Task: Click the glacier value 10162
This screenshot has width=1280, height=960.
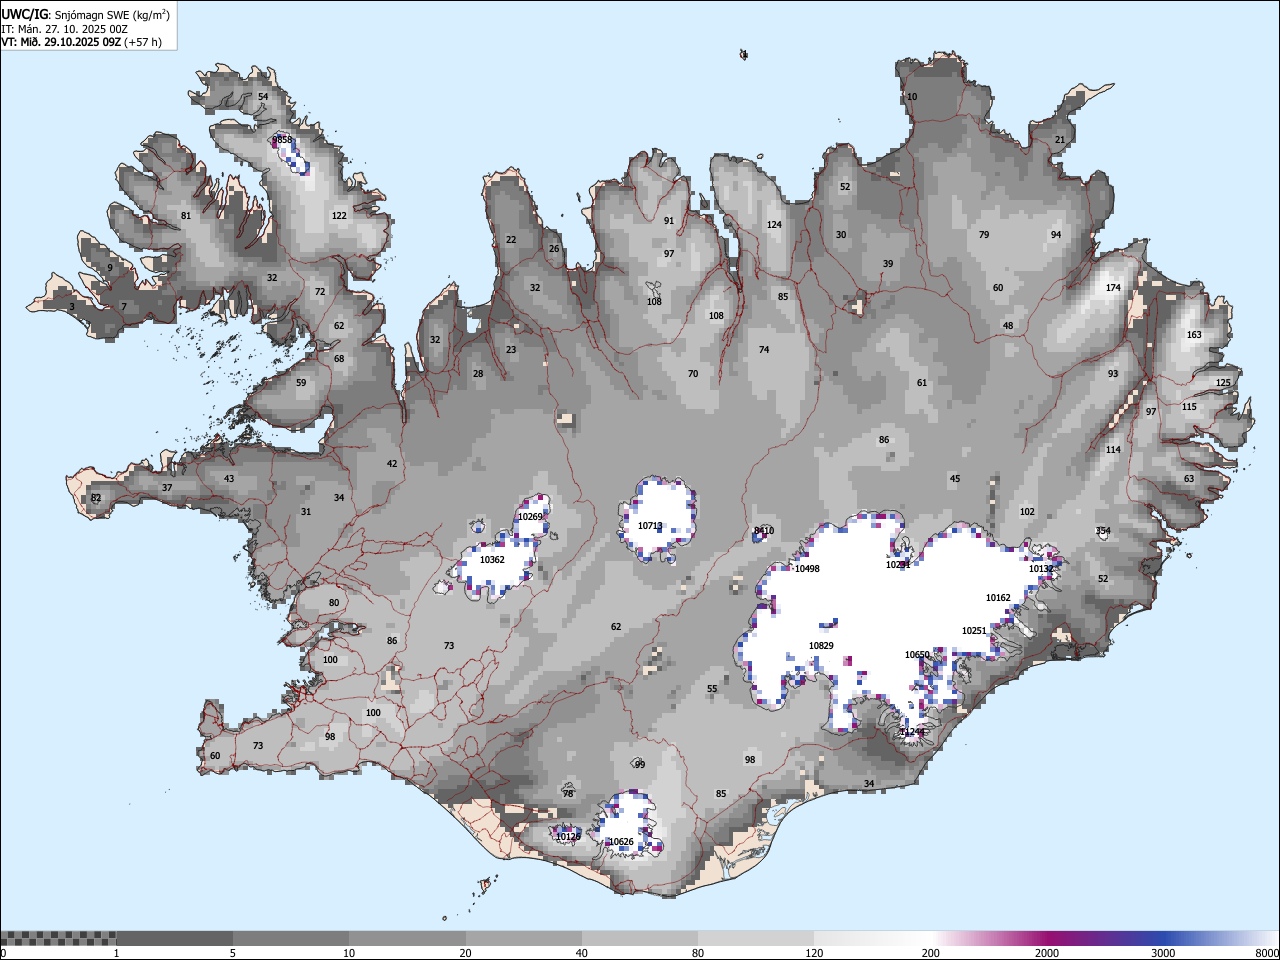Action: point(998,598)
